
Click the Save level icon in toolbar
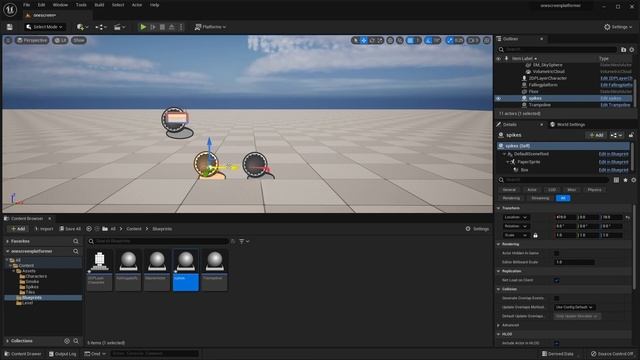tap(9, 27)
